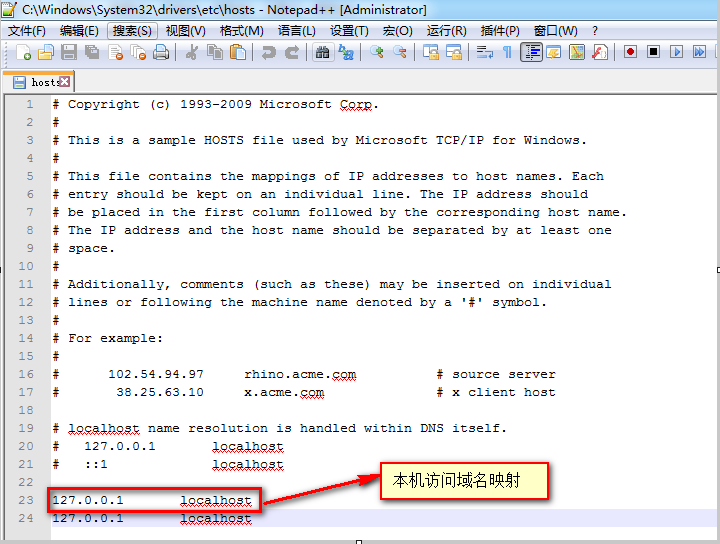Open the 语言(L) menu
The width and height of the screenshot is (720, 544).
[x=297, y=31]
